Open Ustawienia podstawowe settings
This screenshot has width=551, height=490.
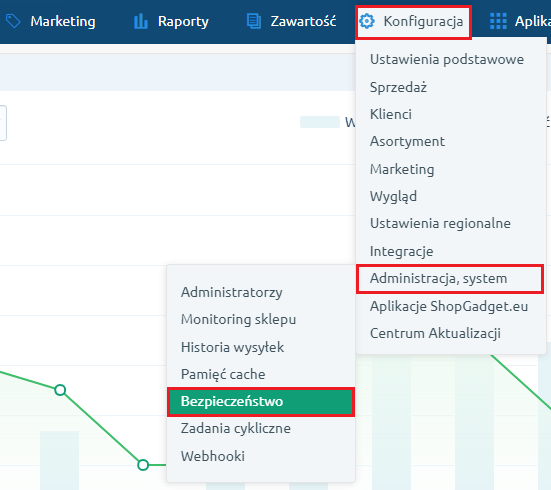[447, 59]
